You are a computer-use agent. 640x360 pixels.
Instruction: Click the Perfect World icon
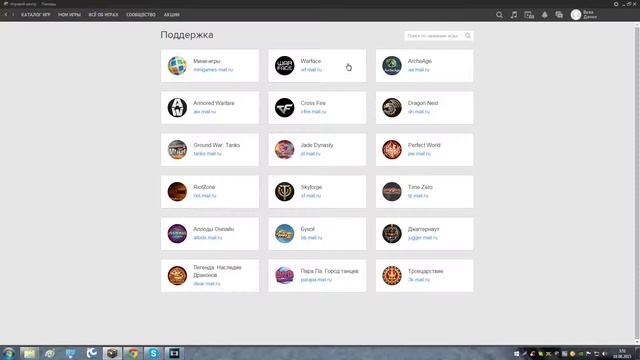click(392, 150)
